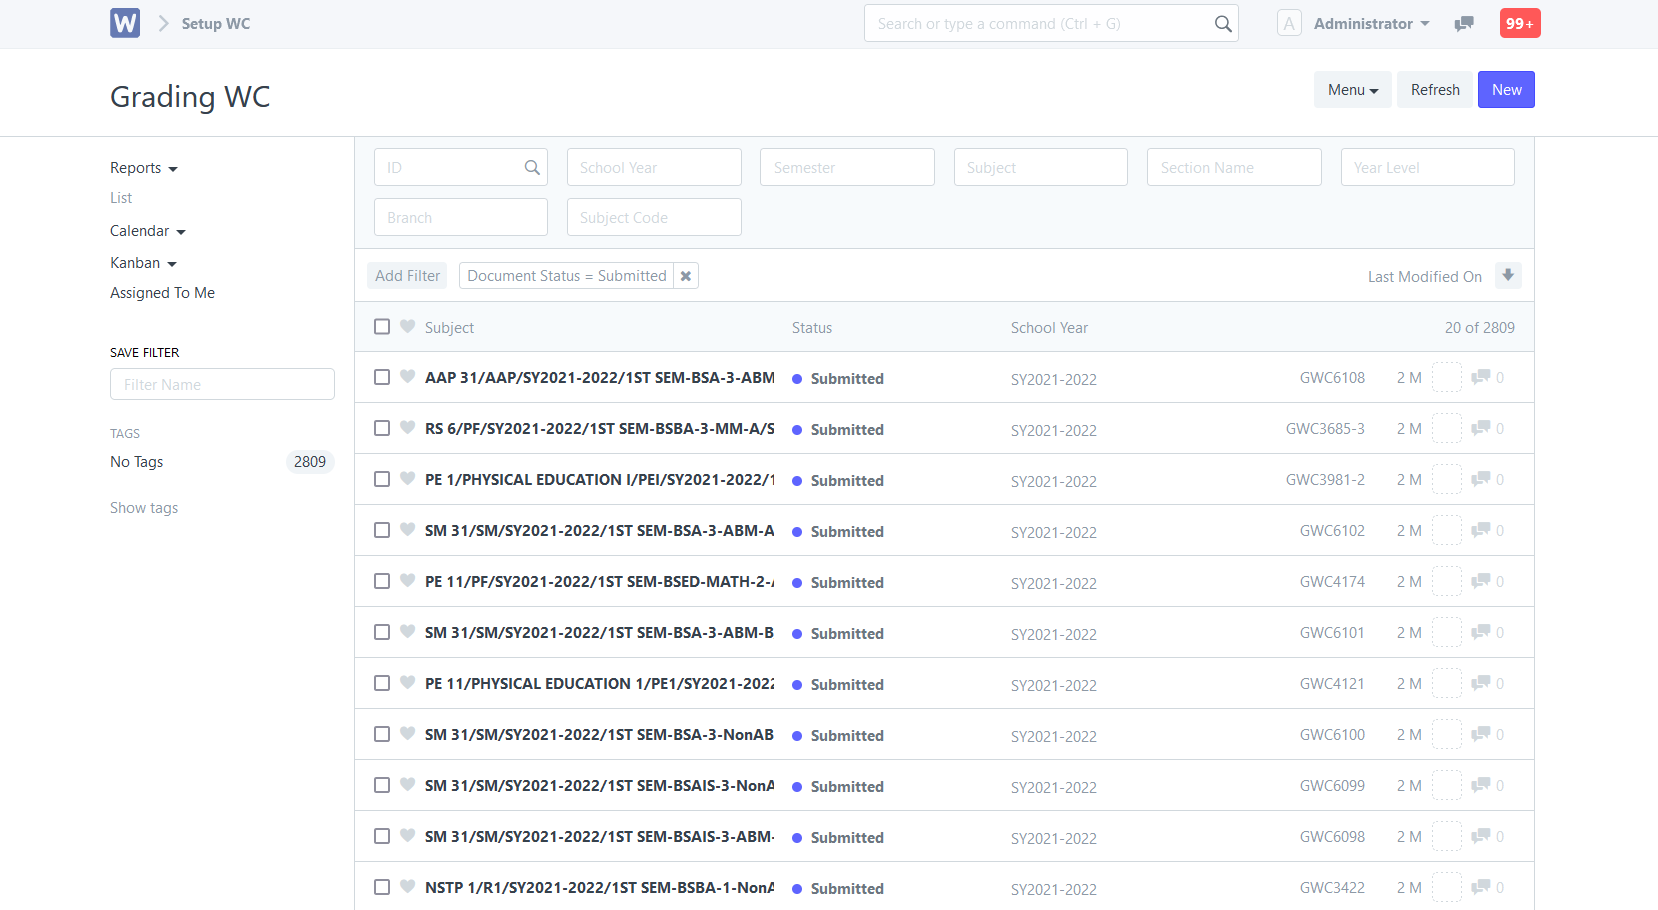The image size is (1658, 910).
Task: Open the 99+ notifications badge
Action: click(x=1520, y=23)
